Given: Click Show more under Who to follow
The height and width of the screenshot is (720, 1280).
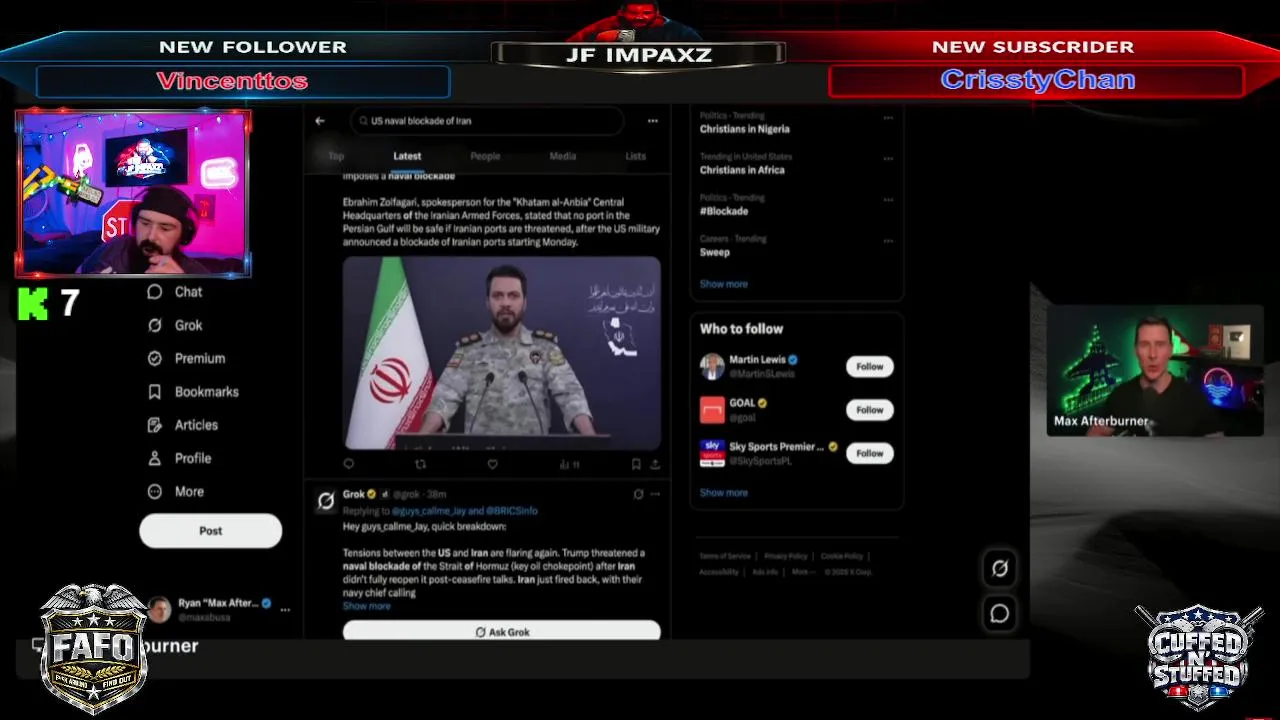Looking at the screenshot, I should pos(723,493).
